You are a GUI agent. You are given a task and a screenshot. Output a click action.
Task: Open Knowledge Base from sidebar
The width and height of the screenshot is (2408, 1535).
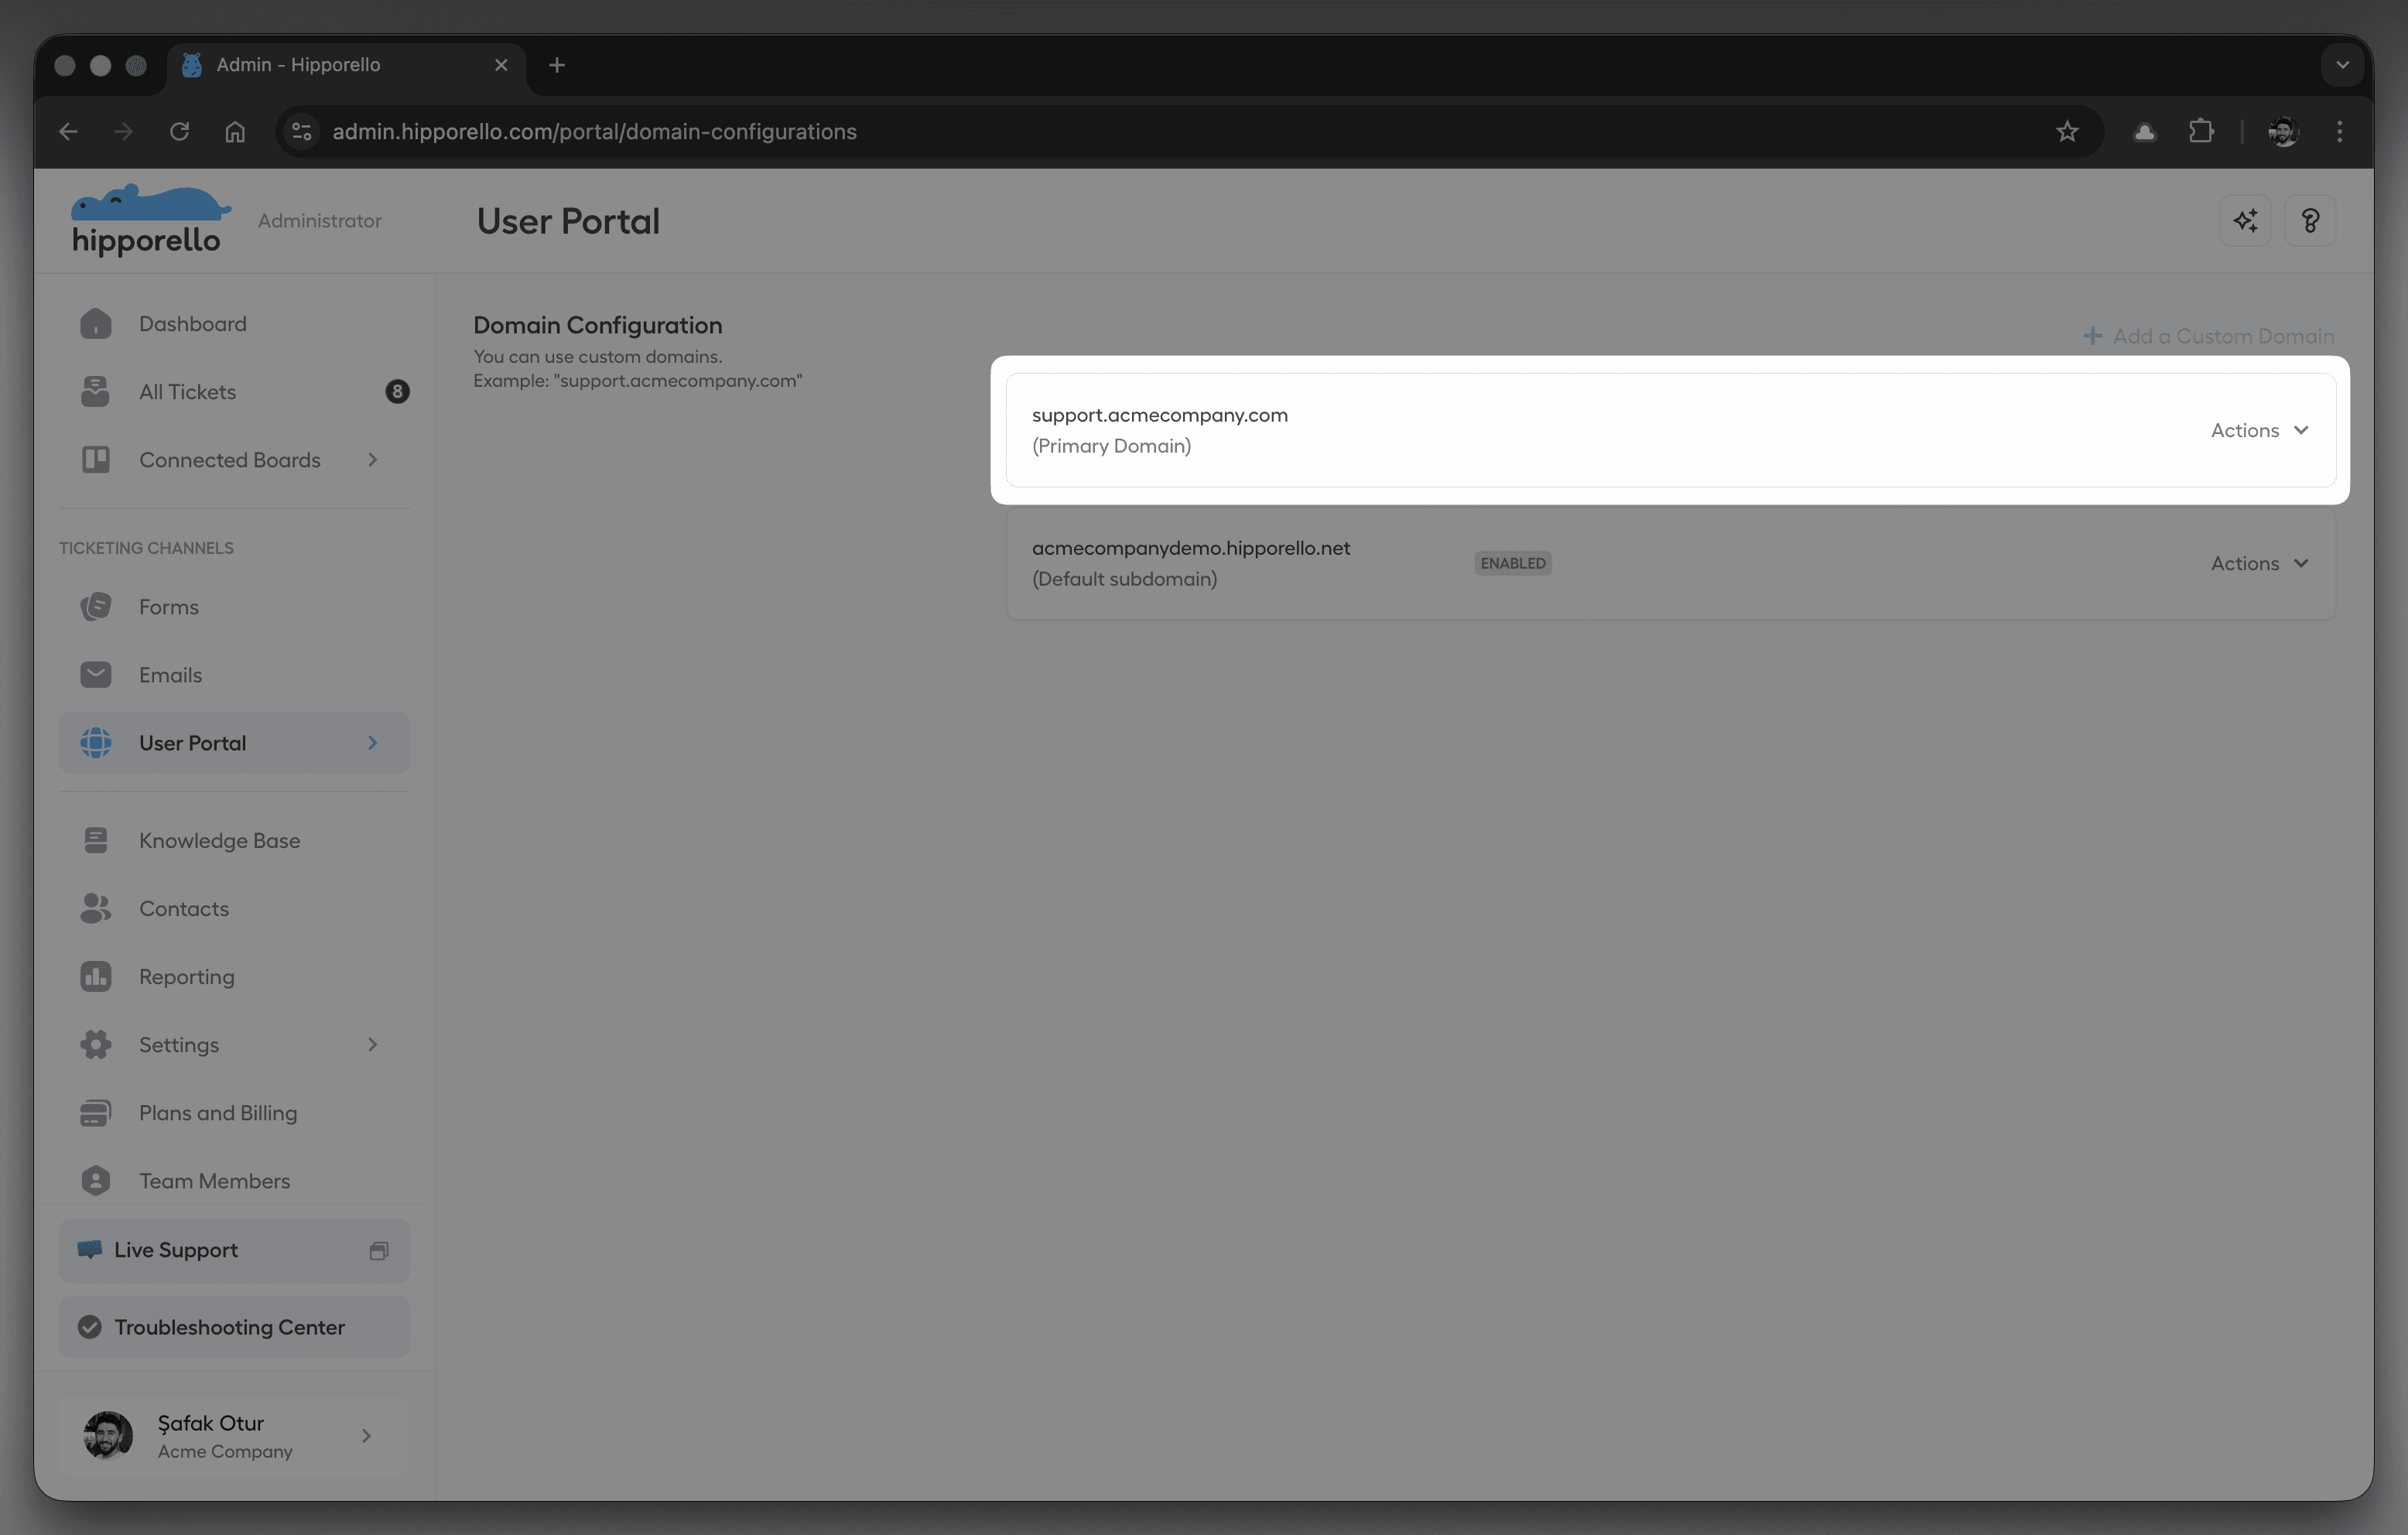point(219,841)
